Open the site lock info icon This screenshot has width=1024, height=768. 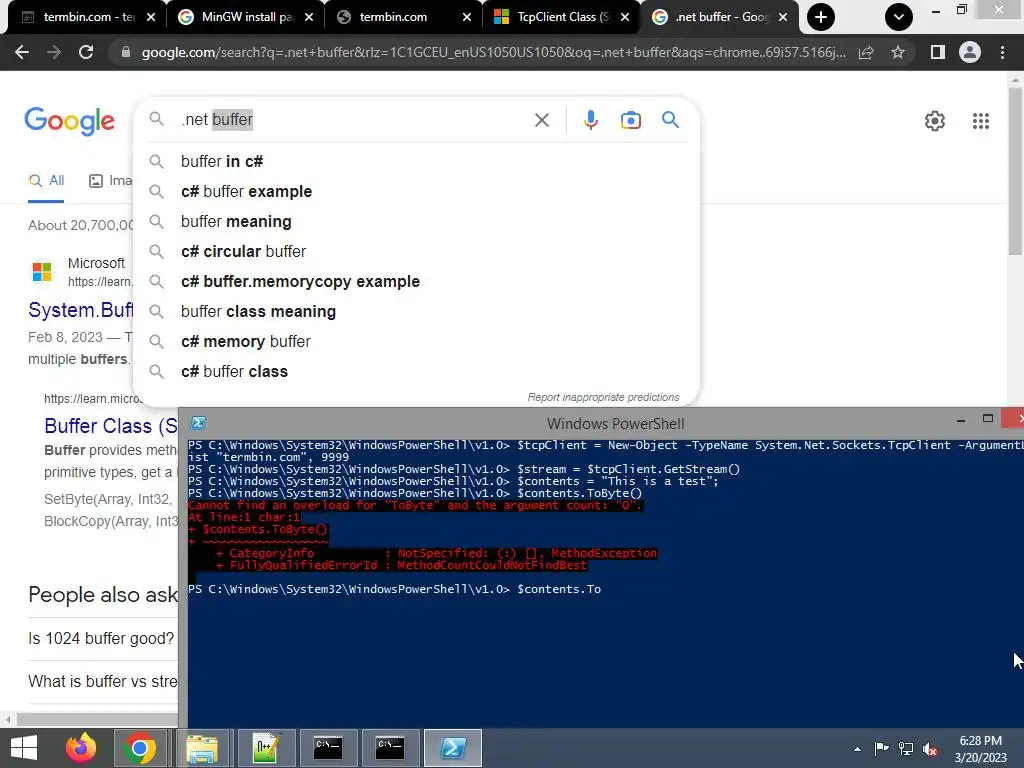(x=125, y=52)
